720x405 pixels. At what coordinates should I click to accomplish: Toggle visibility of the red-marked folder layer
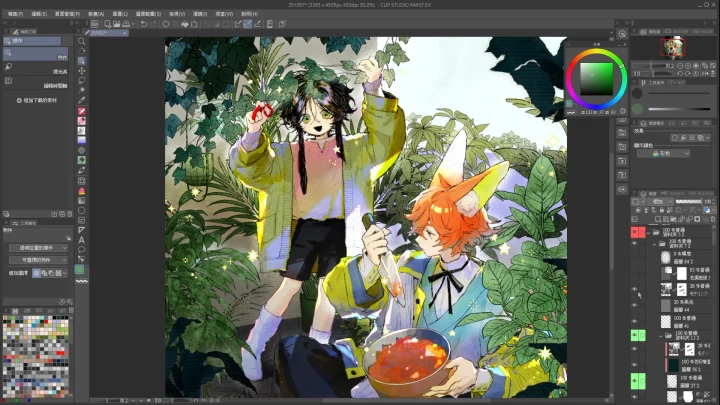coord(635,232)
